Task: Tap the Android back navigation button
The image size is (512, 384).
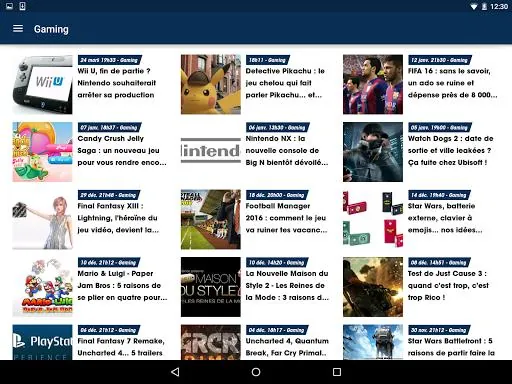Action: click(x=175, y=372)
